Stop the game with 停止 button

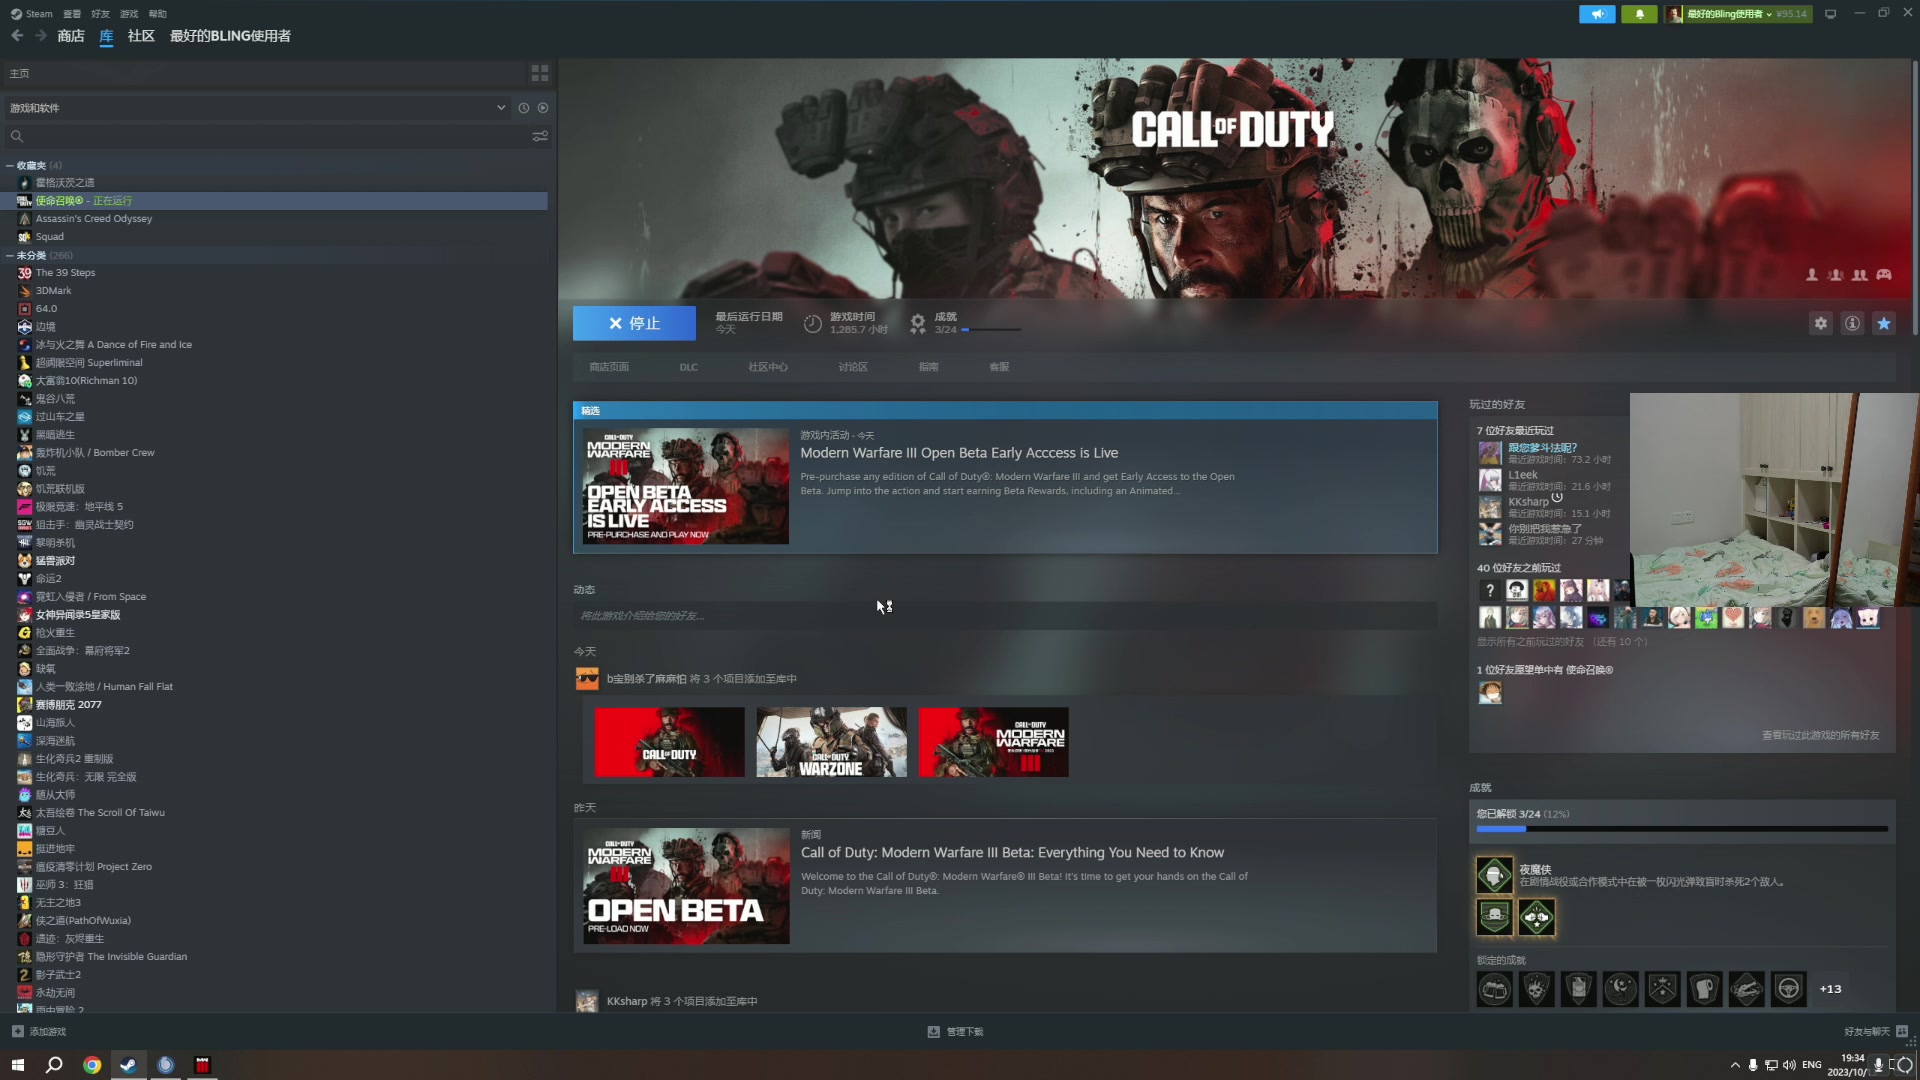[x=634, y=323]
